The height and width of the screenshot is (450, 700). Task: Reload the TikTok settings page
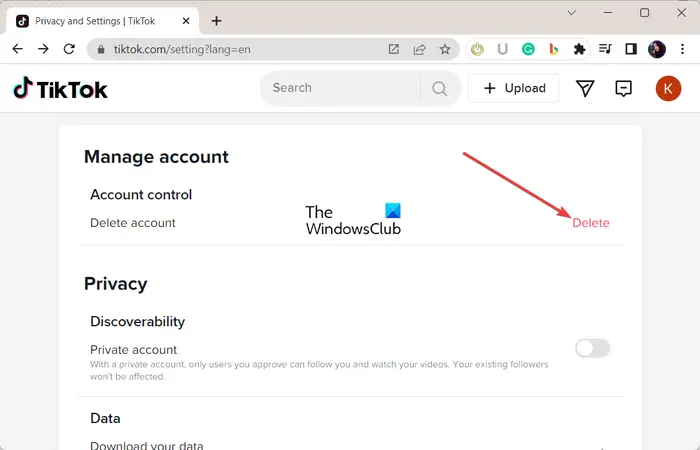(69, 49)
